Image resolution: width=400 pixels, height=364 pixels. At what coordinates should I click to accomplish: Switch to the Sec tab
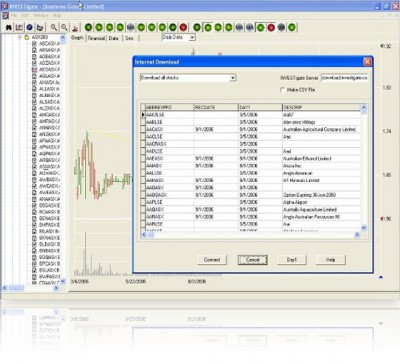129,38
